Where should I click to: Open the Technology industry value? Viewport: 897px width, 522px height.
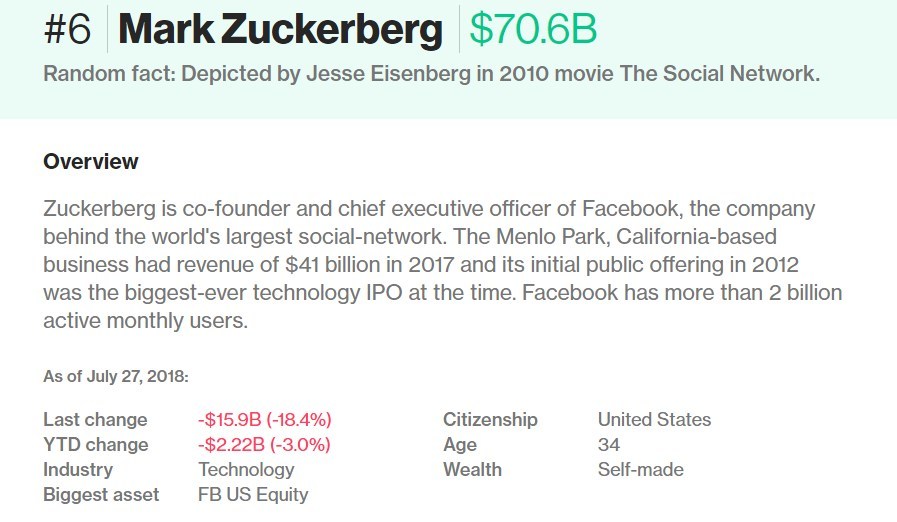246,470
